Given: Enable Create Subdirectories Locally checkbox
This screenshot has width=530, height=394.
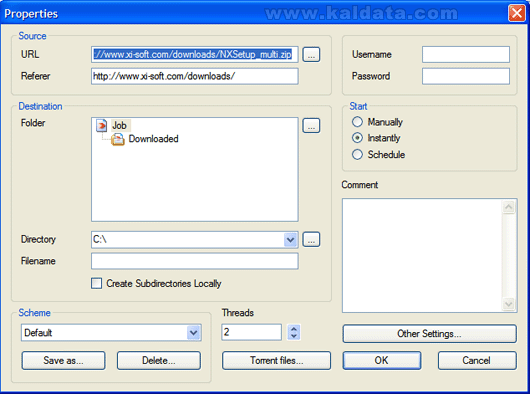Looking at the screenshot, I should pos(96,283).
